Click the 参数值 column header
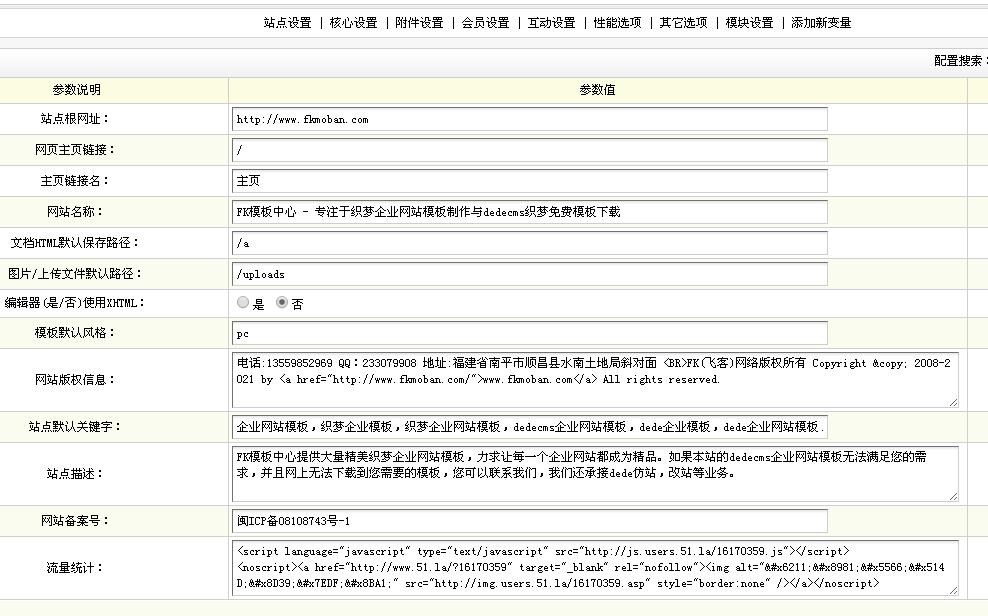The width and height of the screenshot is (988, 616). (597, 90)
